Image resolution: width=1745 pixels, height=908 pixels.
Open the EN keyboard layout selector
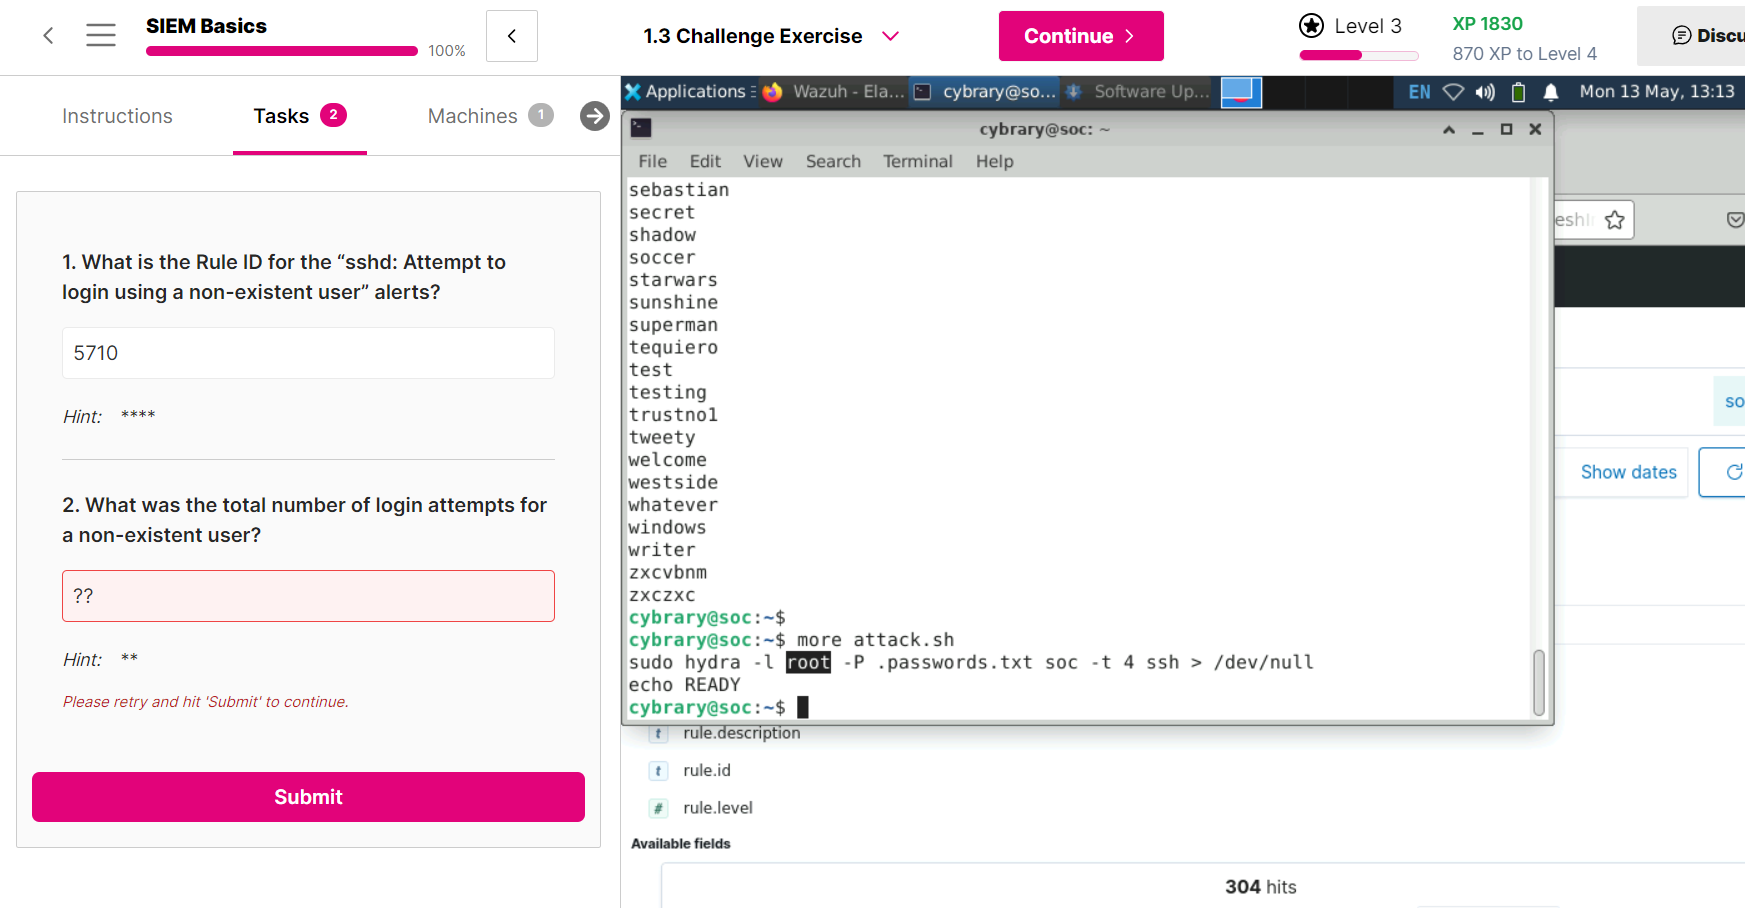point(1419,92)
